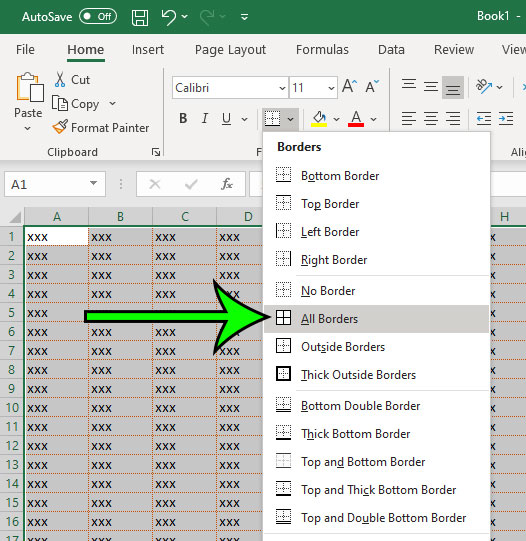Click the red Font Color button
Image resolution: width=526 pixels, height=541 pixels.
356,119
